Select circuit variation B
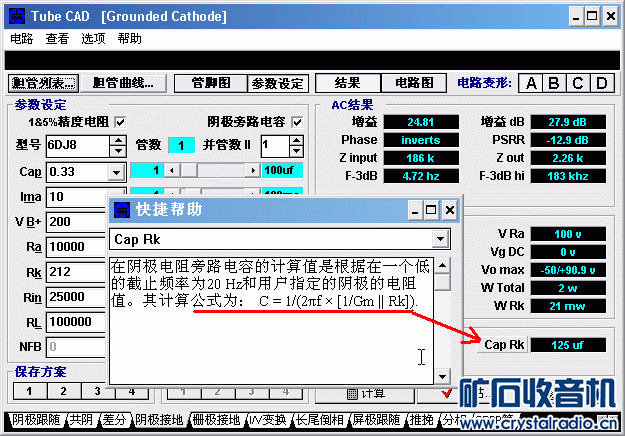Image resolution: width=625 pixels, height=436 pixels. tap(554, 83)
